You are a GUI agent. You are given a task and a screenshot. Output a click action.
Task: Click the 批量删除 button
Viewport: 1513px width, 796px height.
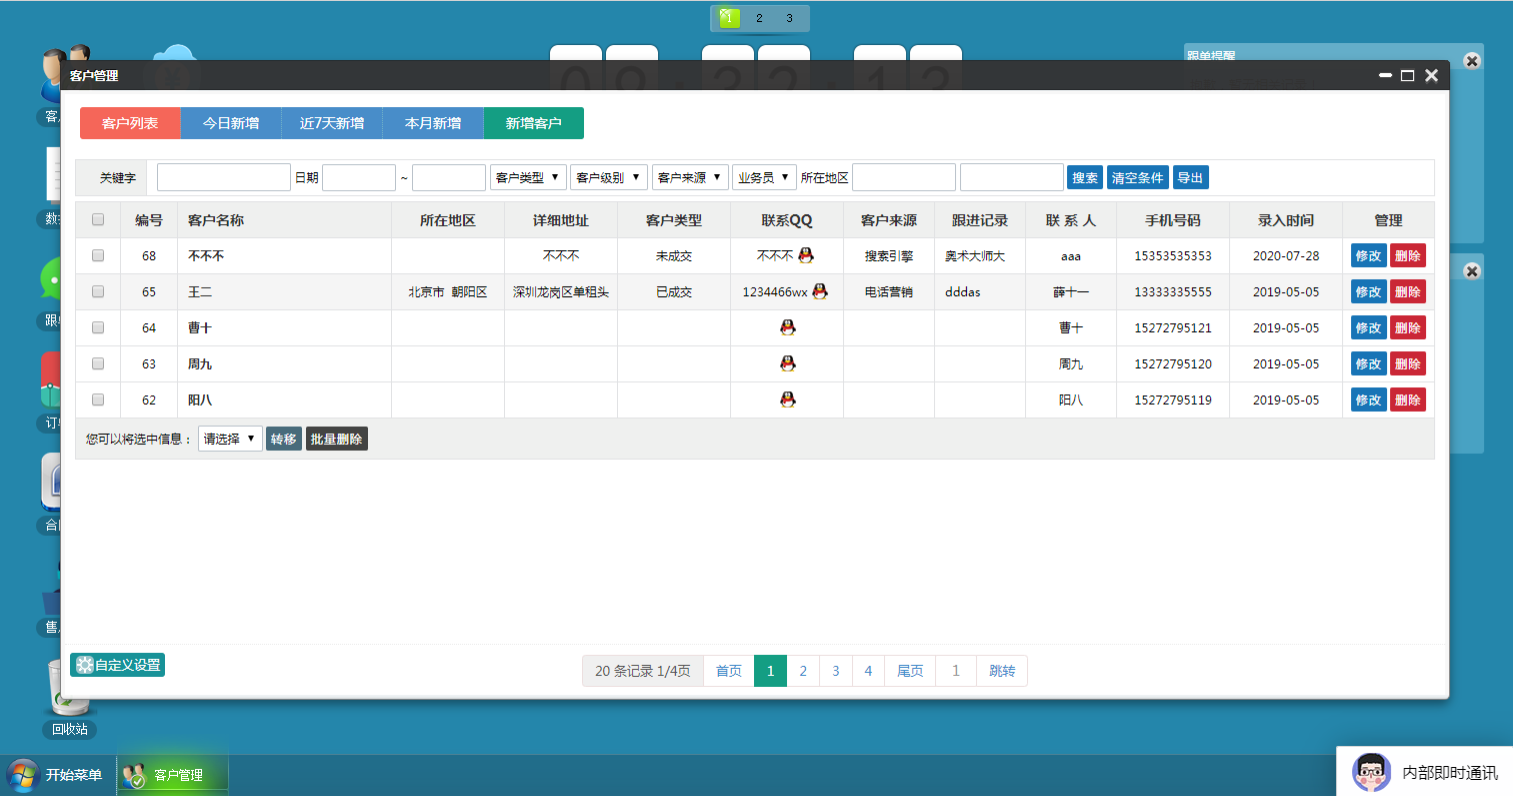point(337,439)
